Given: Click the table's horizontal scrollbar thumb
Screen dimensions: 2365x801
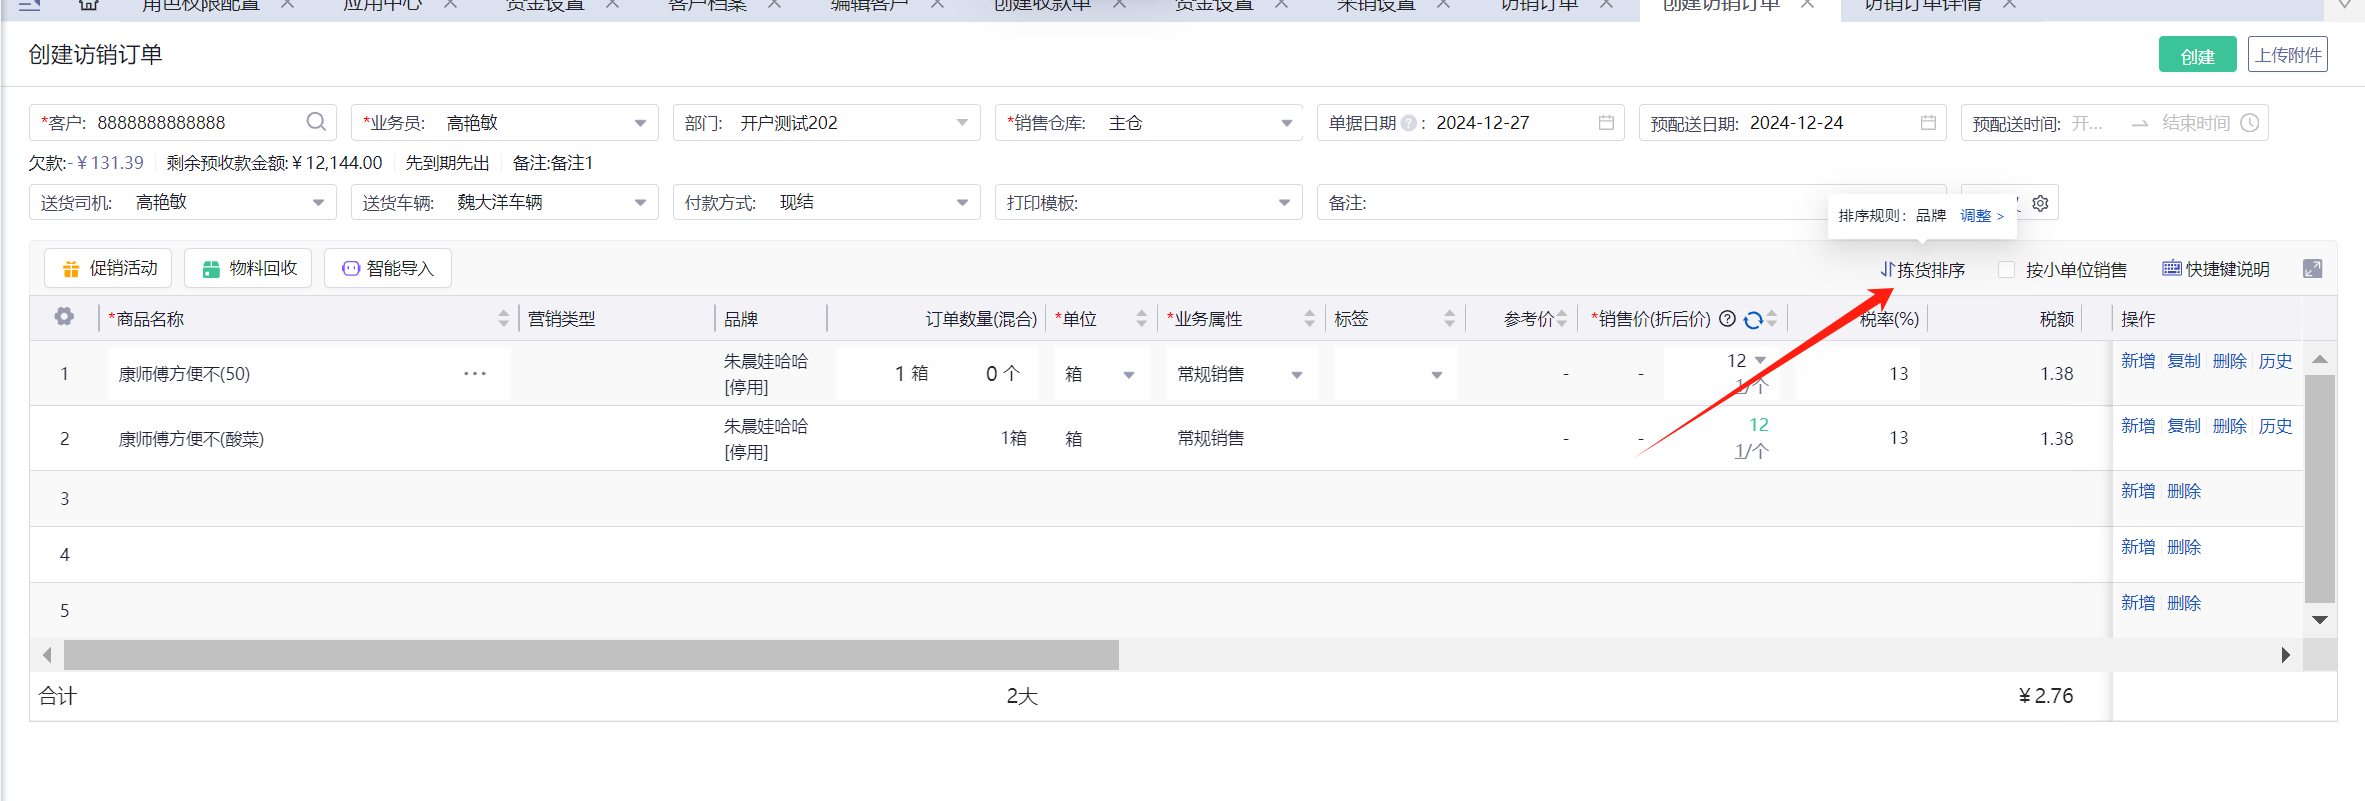Looking at the screenshot, I should click(x=590, y=655).
